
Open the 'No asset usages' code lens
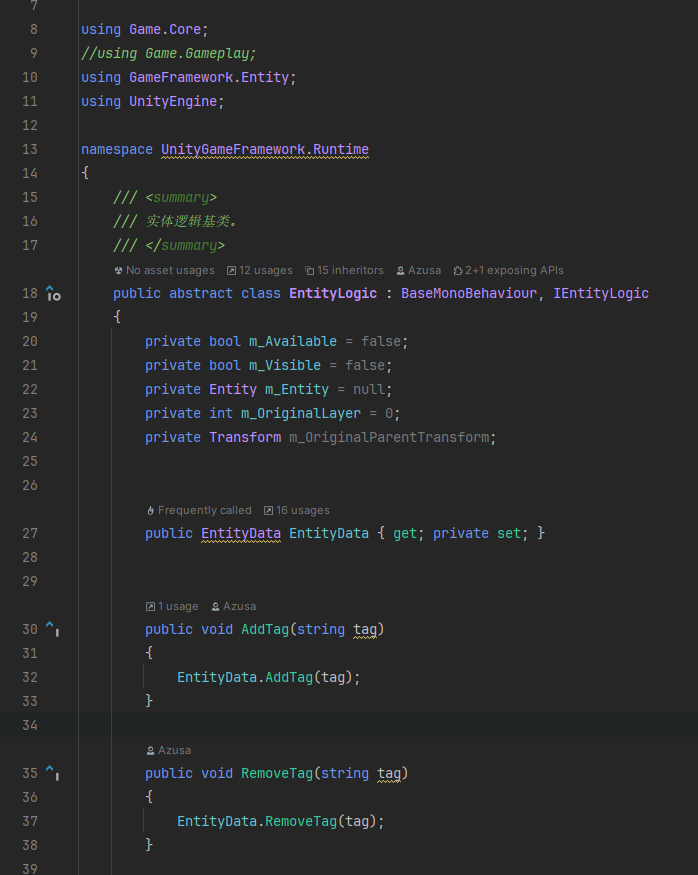pos(164,270)
